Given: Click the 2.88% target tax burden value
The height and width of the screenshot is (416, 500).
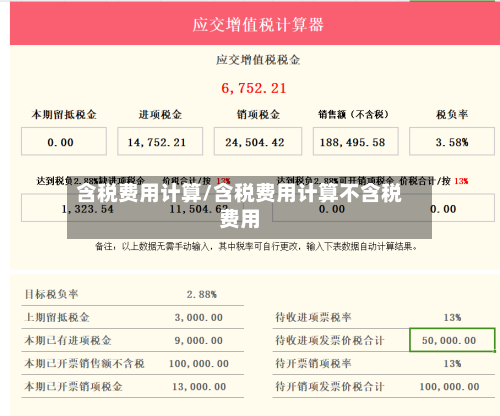Looking at the screenshot, I should (x=202, y=294).
